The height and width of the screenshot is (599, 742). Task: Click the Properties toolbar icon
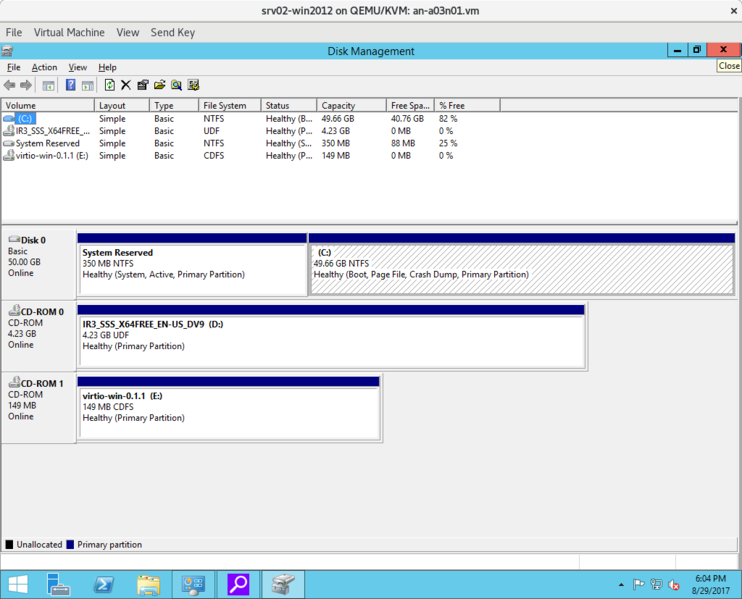click(143, 85)
